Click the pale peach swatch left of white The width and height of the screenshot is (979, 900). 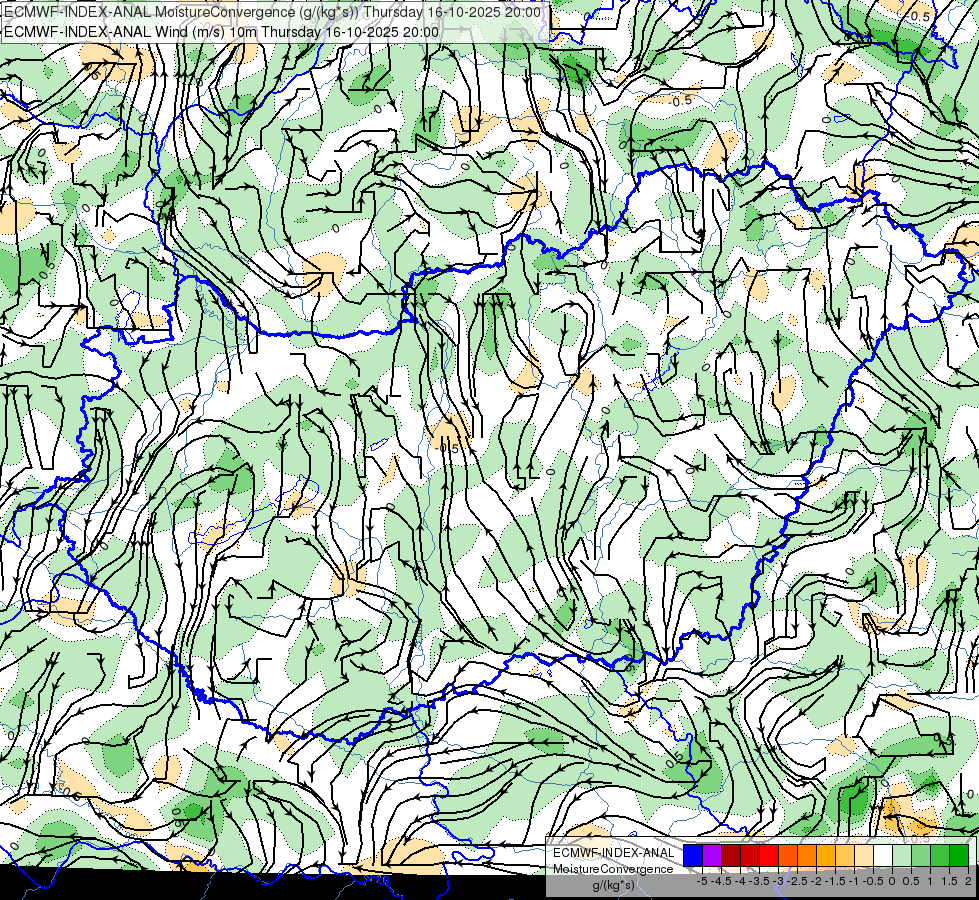pos(863,855)
